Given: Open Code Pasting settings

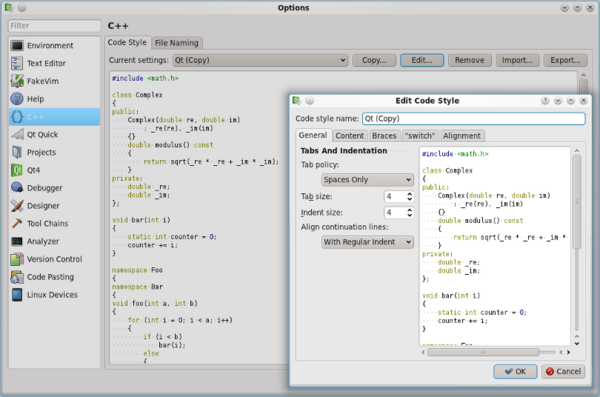Looking at the screenshot, I should (54, 277).
